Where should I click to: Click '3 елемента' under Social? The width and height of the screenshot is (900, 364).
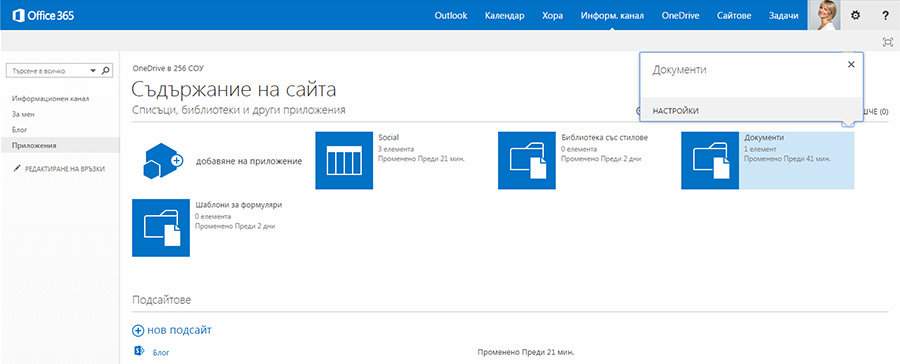pos(395,149)
